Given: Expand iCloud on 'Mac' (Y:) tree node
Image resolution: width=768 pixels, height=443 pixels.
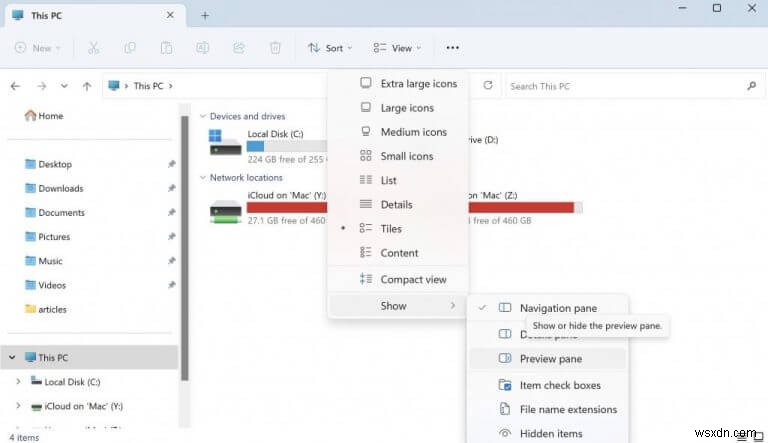Looking at the screenshot, I should (x=18, y=405).
